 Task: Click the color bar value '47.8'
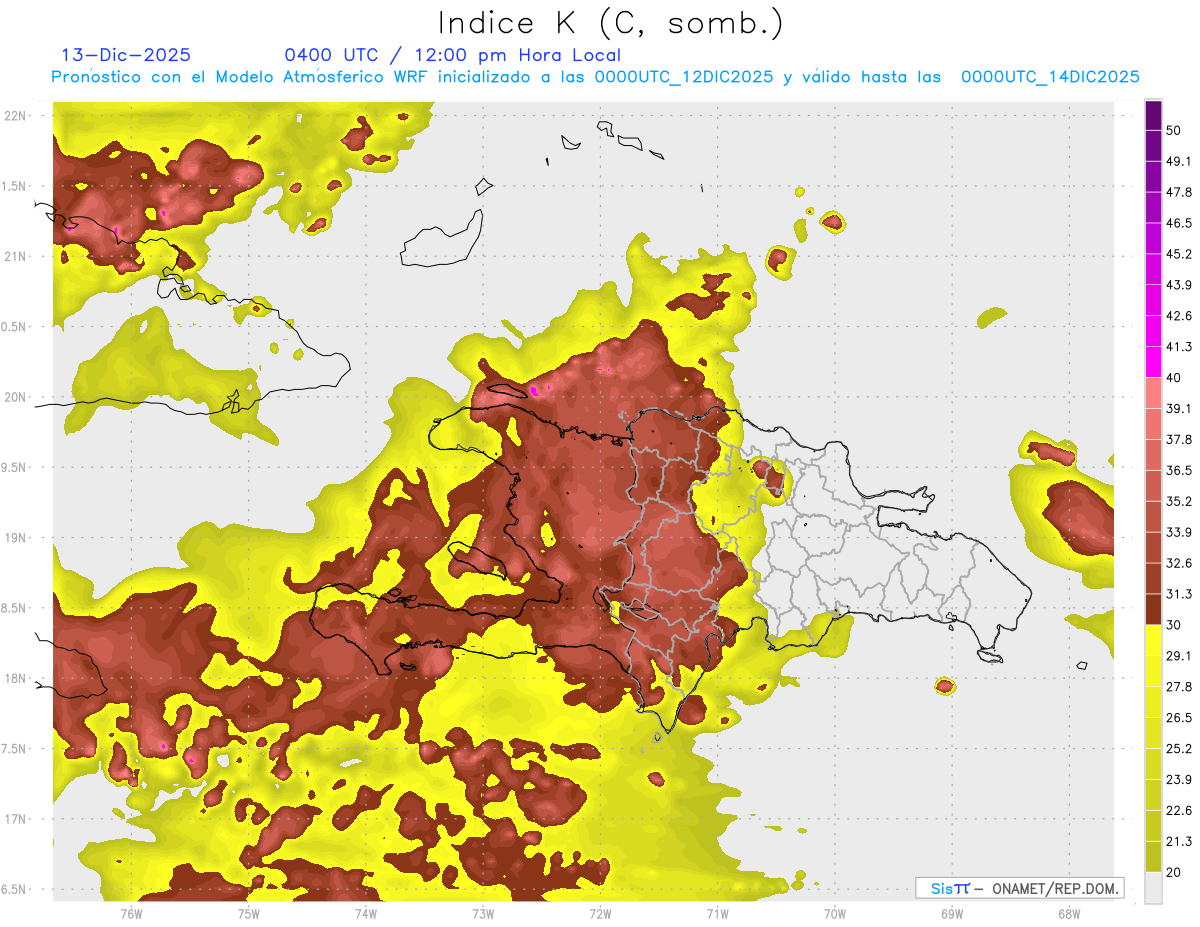coord(1179,192)
